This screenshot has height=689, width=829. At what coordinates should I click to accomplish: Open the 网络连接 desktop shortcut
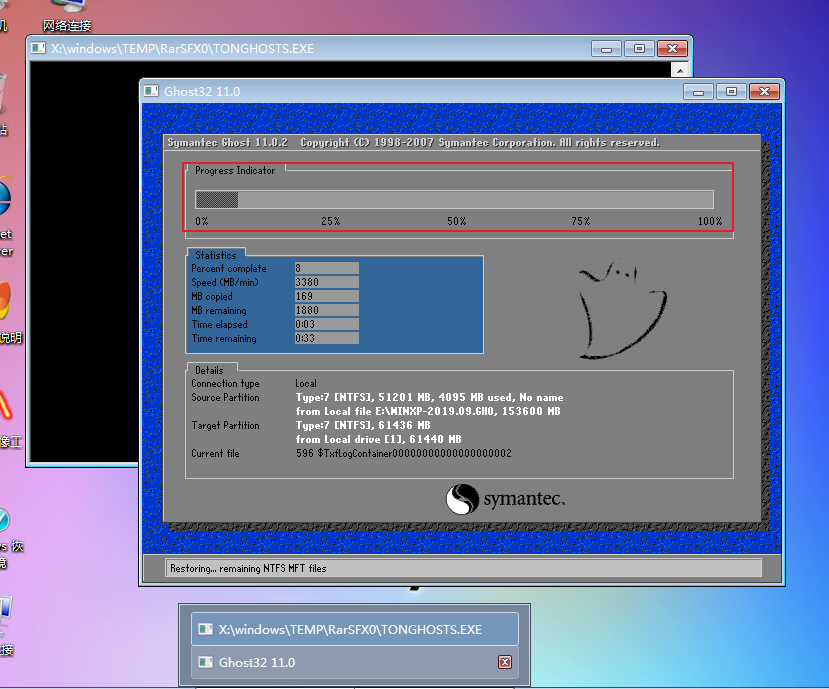(67, 16)
